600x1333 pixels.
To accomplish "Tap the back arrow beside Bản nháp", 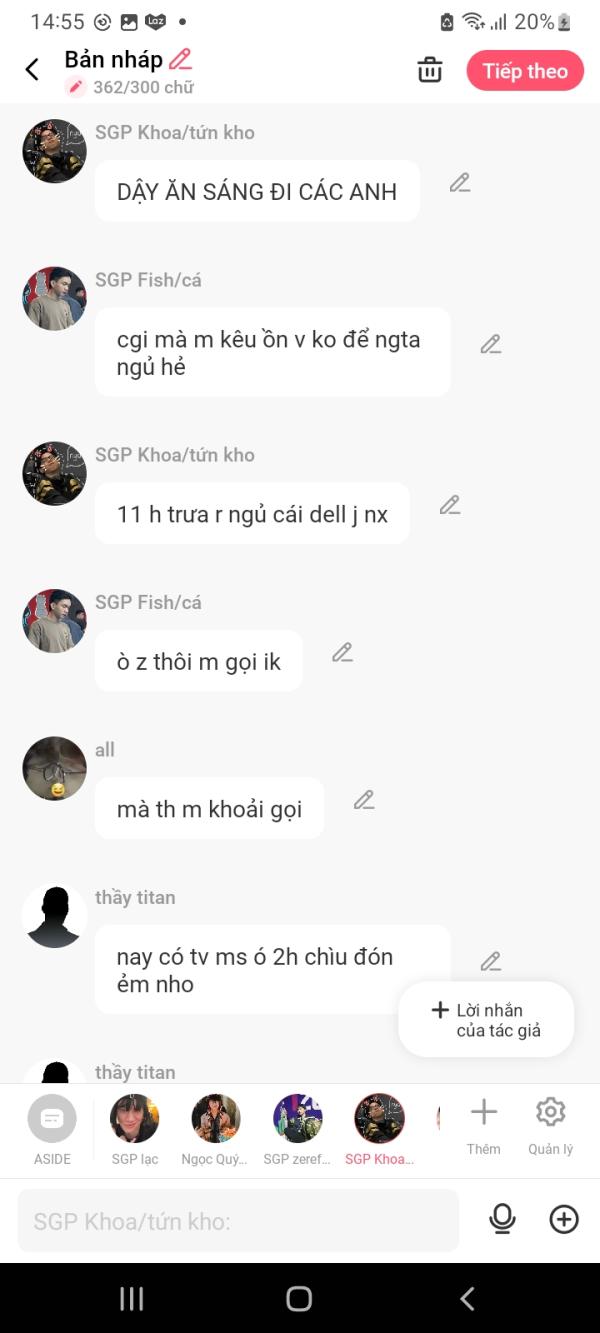I will pyautogui.click(x=32, y=70).
